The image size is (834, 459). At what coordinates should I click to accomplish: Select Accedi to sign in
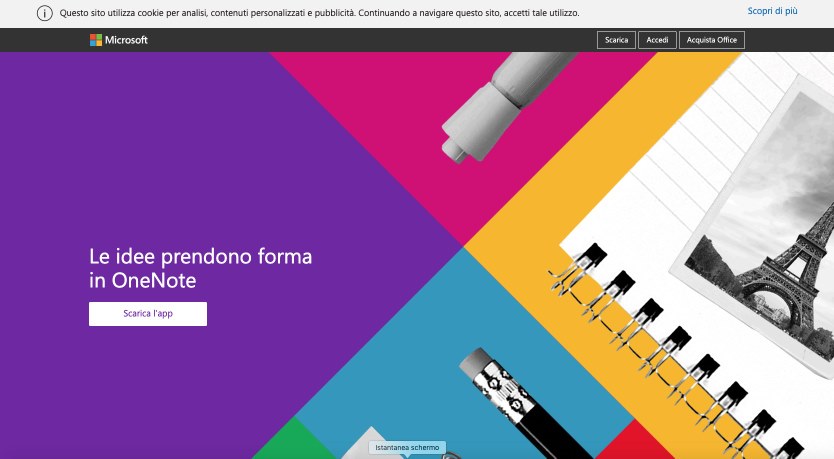tap(657, 40)
